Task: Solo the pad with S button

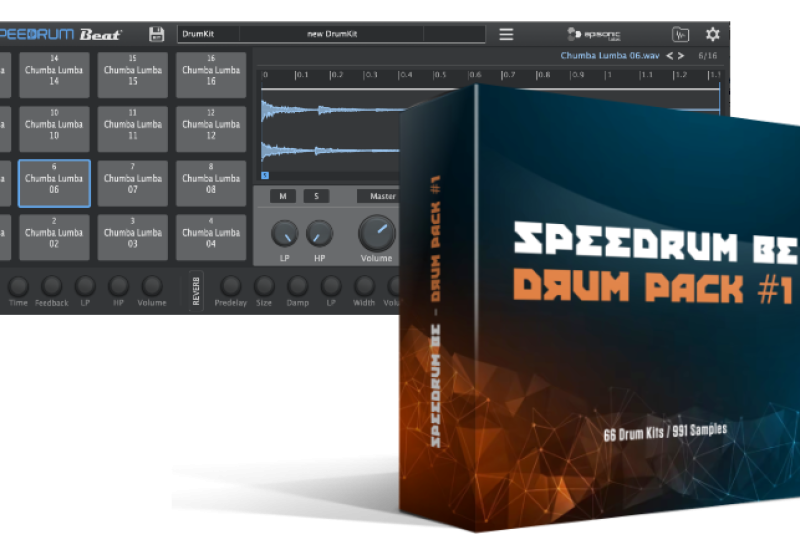Action: pyautogui.click(x=316, y=196)
